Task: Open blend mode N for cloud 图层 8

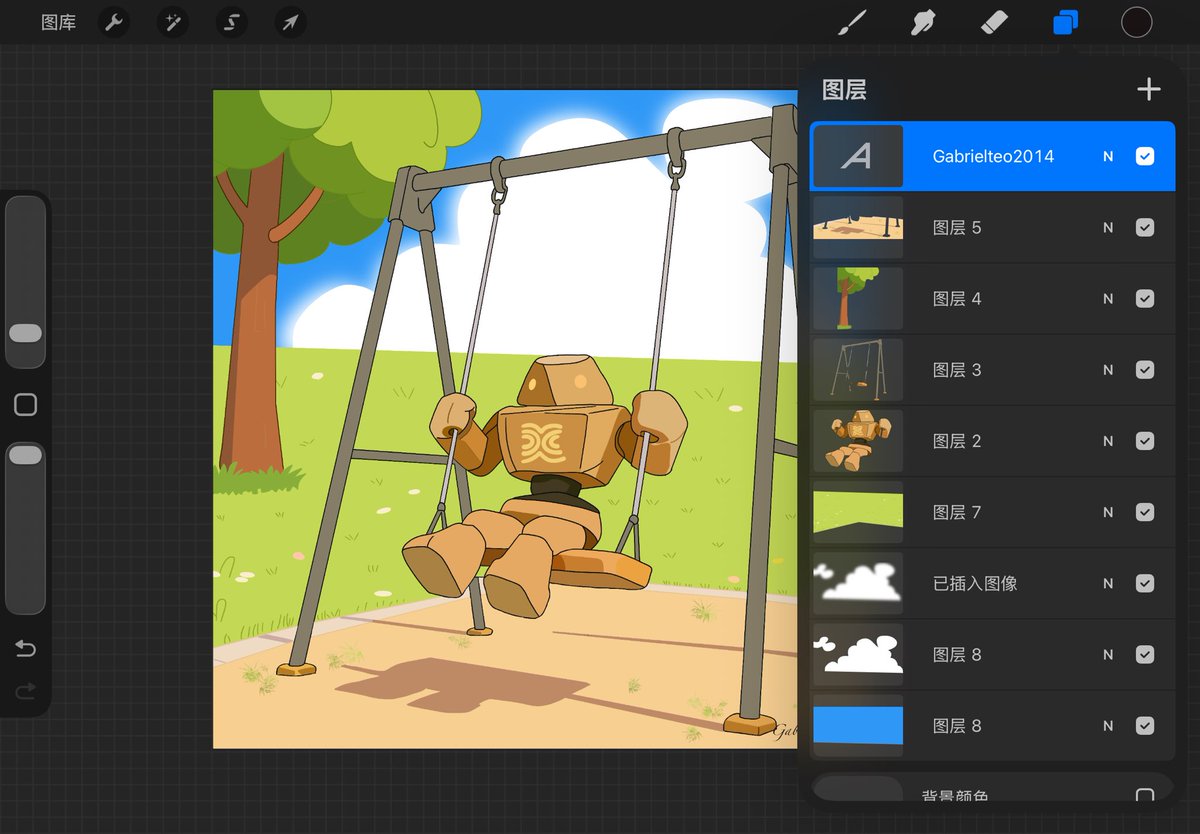Action: tap(1108, 655)
